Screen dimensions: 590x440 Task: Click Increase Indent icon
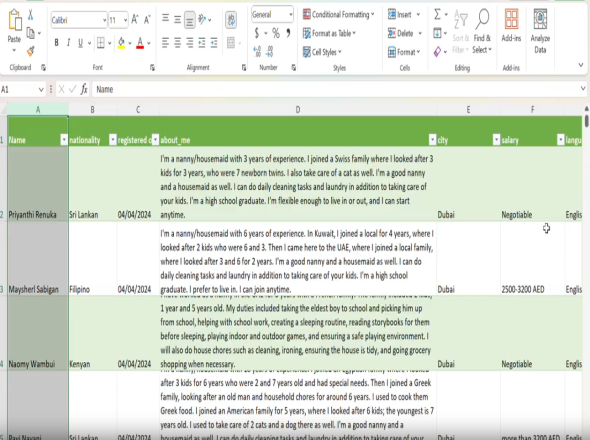(214, 43)
